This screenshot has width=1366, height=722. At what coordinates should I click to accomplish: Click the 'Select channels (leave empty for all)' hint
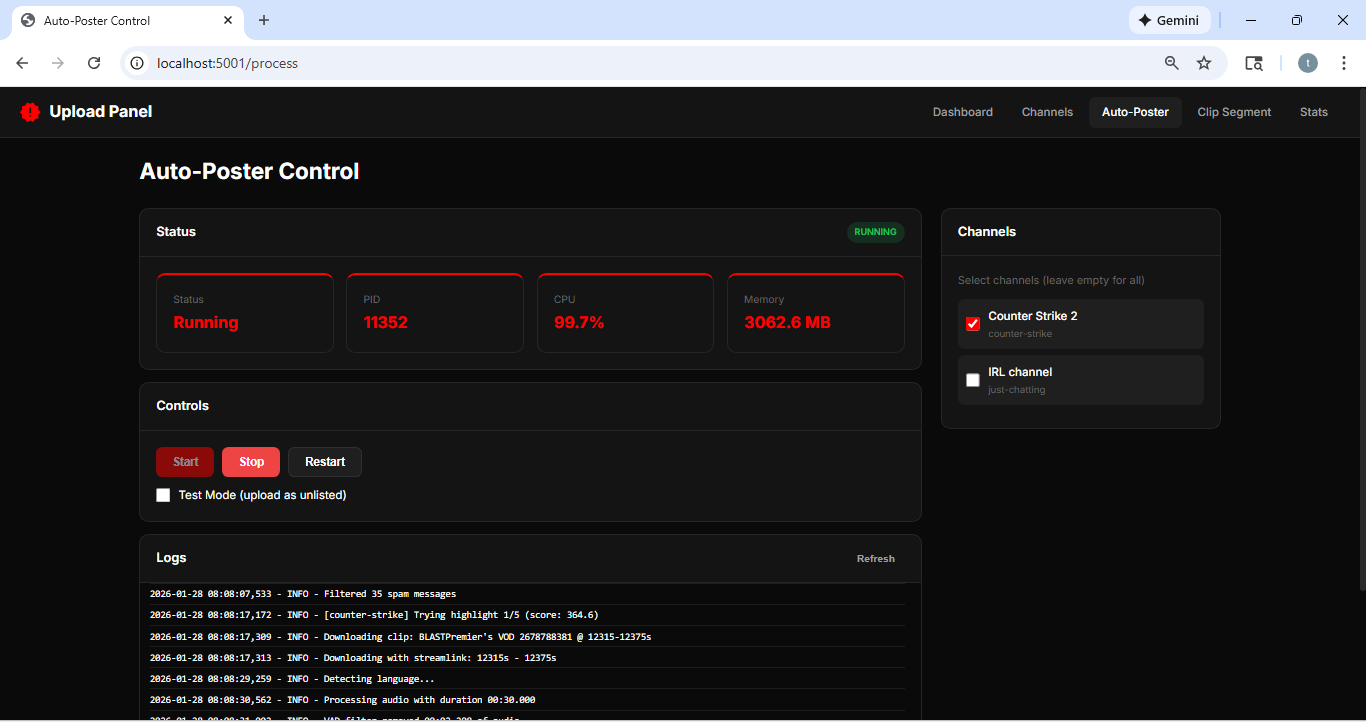click(x=1051, y=280)
